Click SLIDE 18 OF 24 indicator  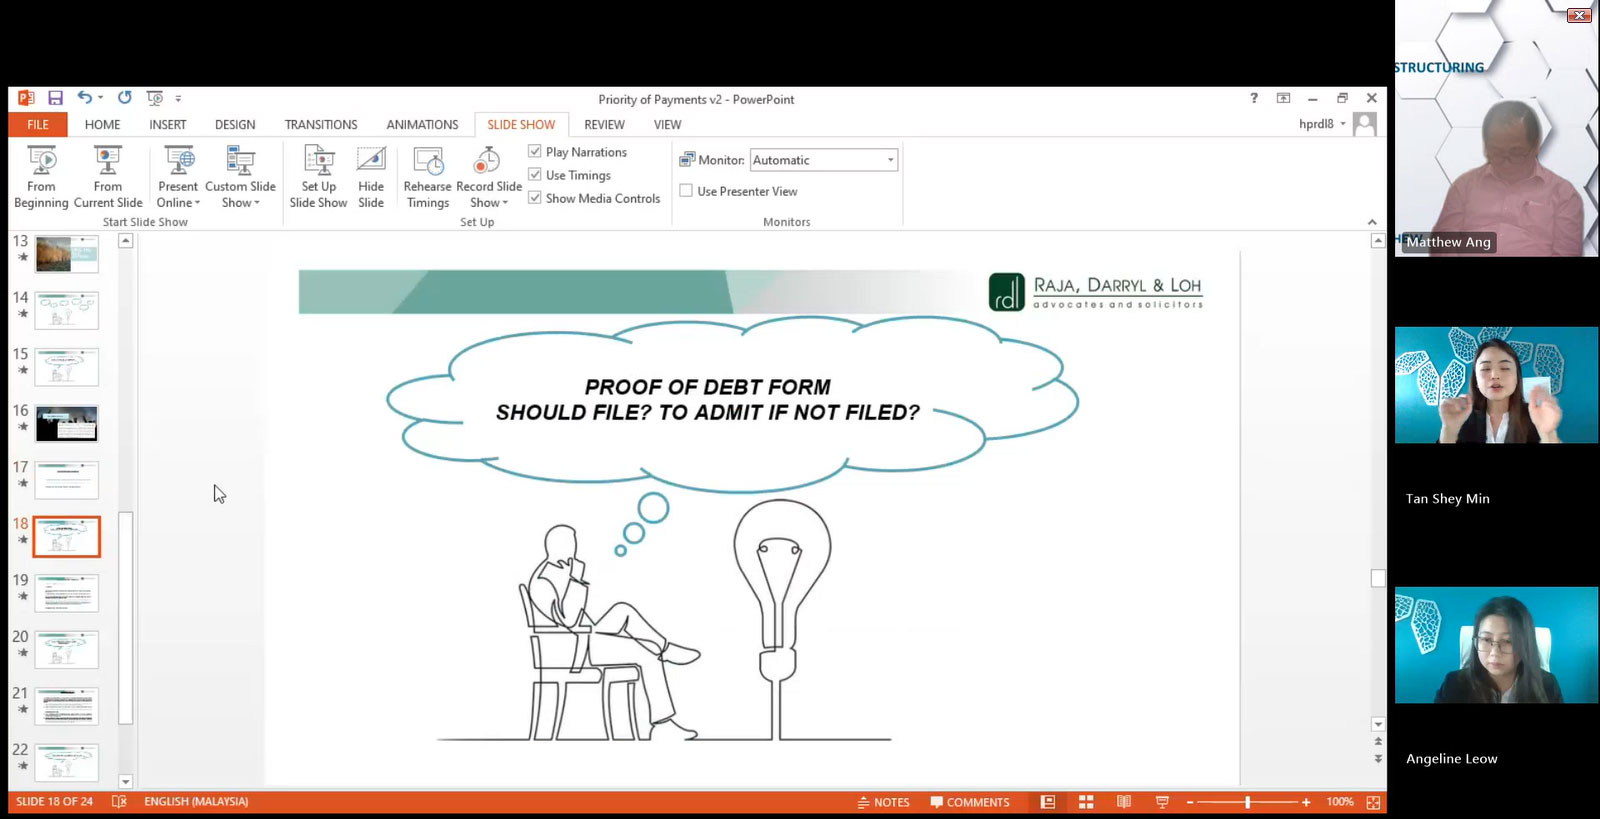point(54,802)
